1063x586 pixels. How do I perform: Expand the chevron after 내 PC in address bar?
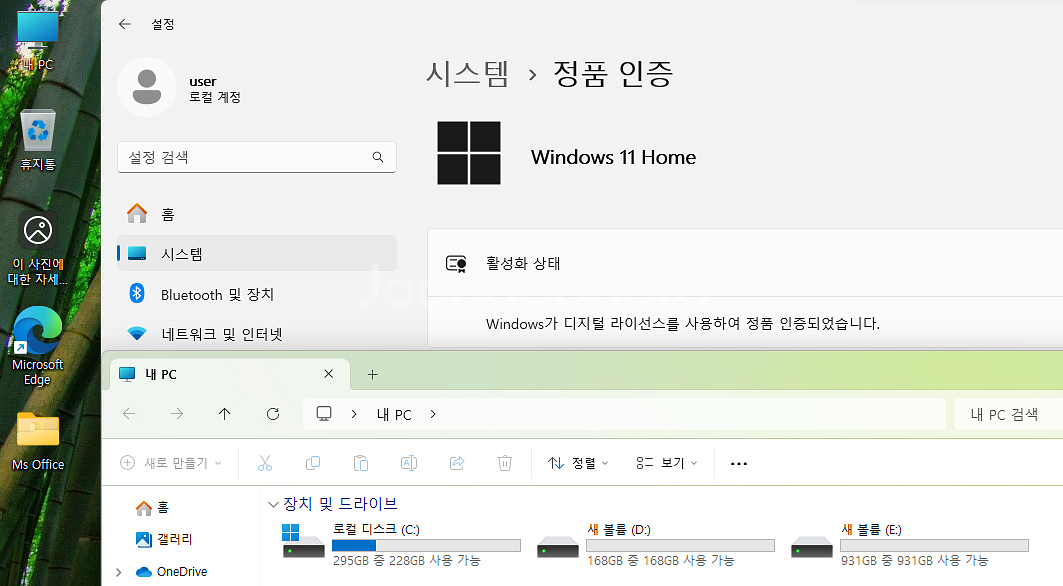click(x=433, y=414)
